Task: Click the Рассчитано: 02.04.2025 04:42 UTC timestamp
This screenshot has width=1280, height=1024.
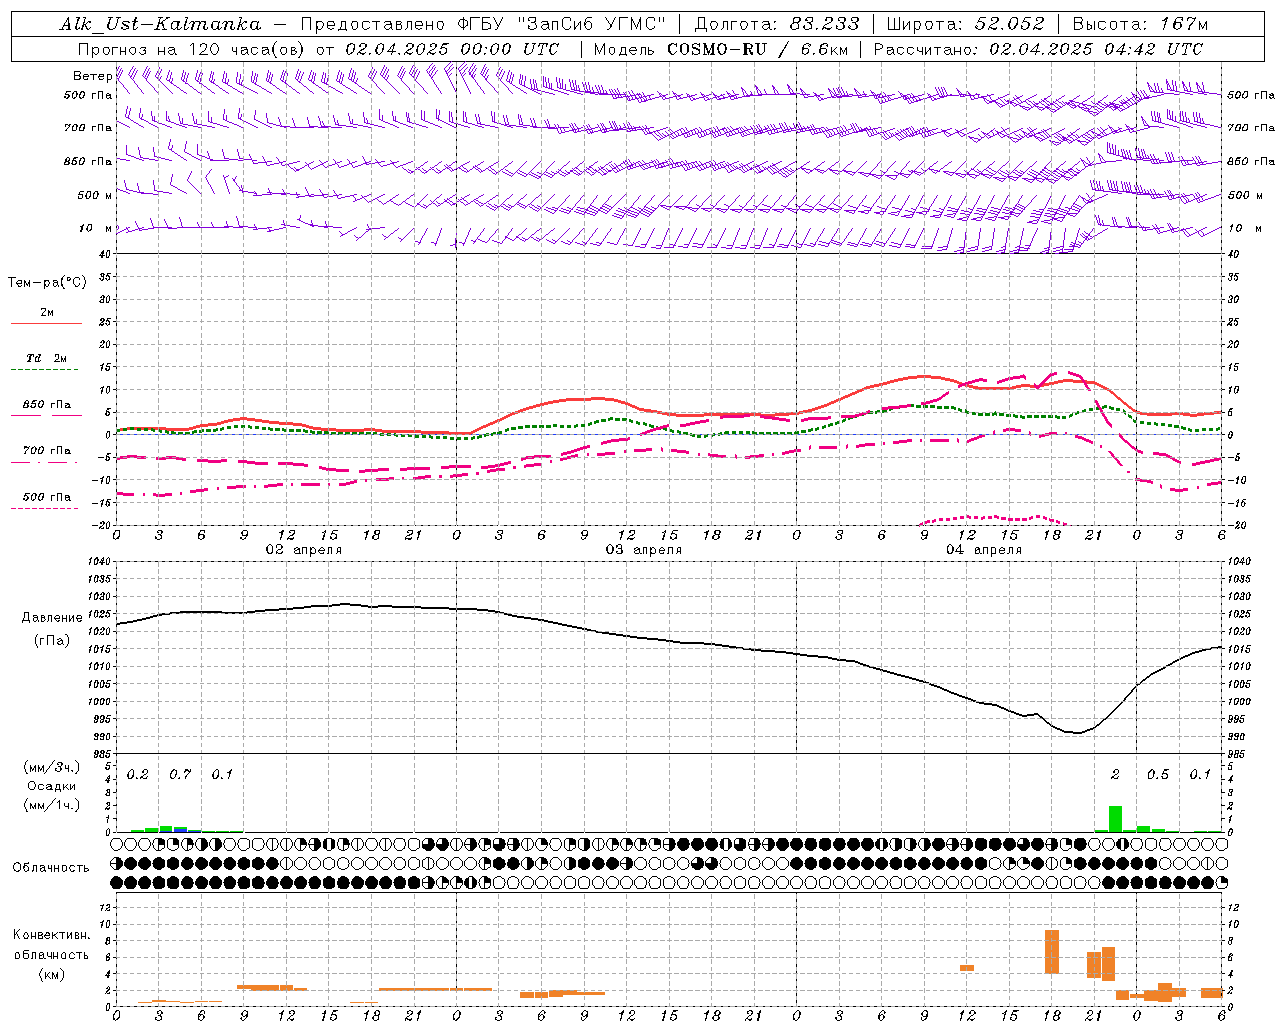Action: pyautogui.click(x=1038, y=49)
